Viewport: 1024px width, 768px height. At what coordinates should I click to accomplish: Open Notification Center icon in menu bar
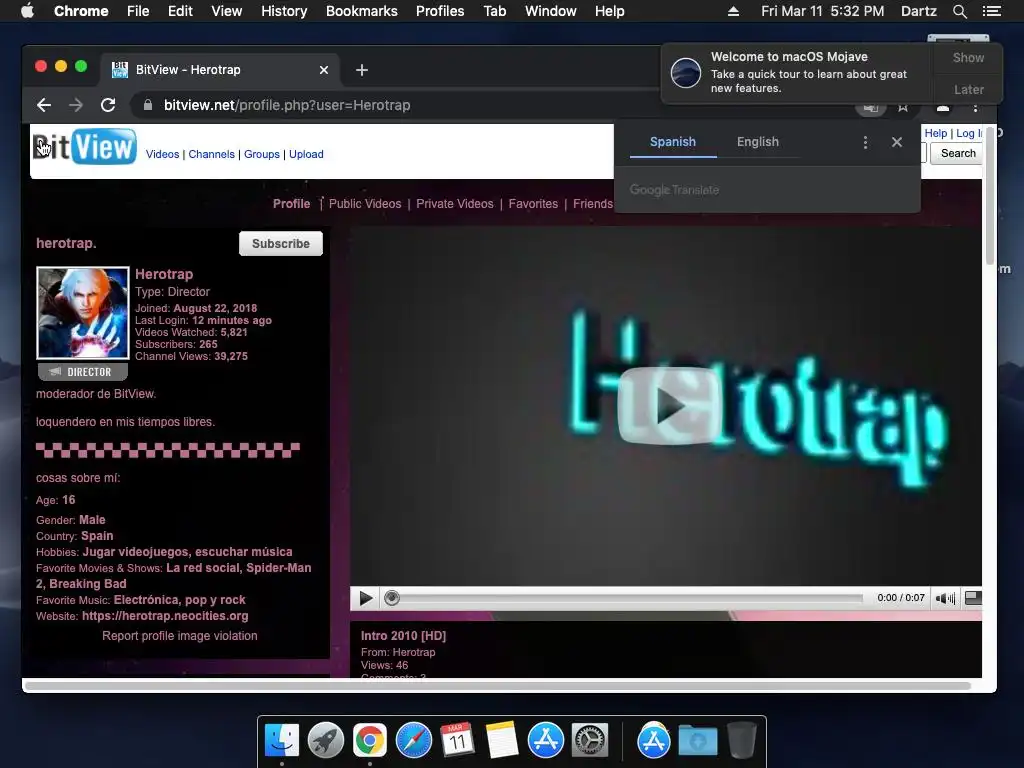click(991, 11)
